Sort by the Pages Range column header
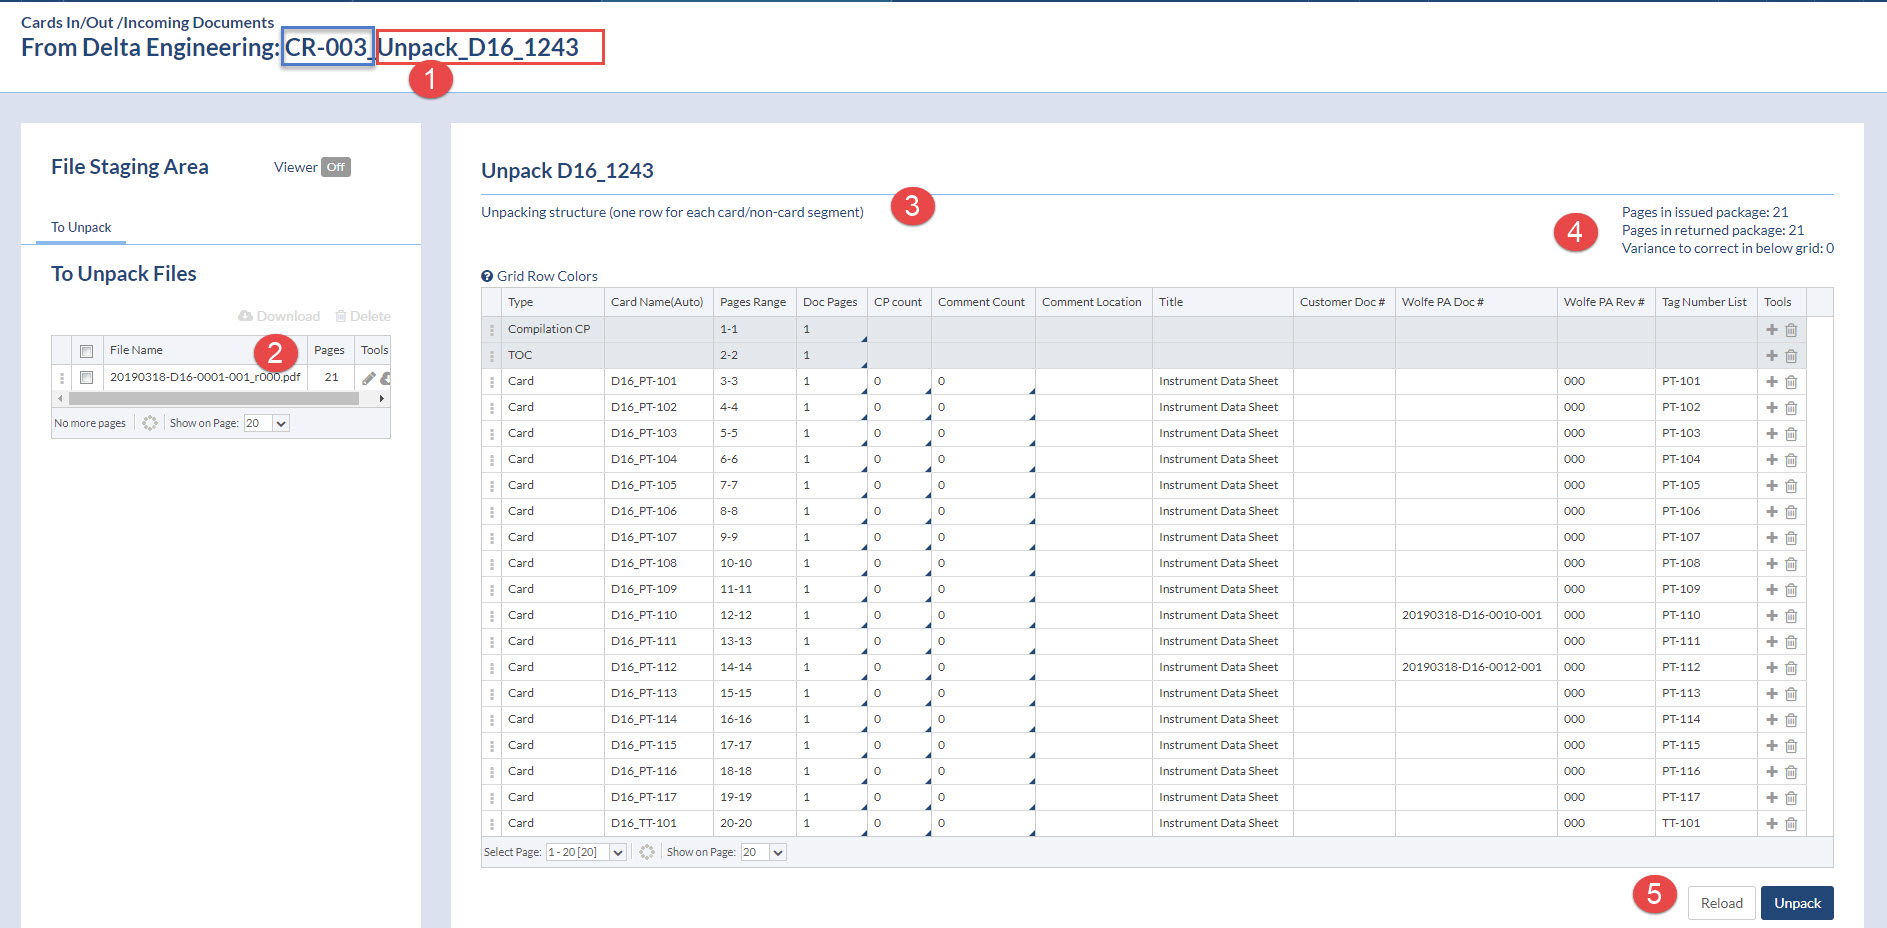 click(753, 302)
